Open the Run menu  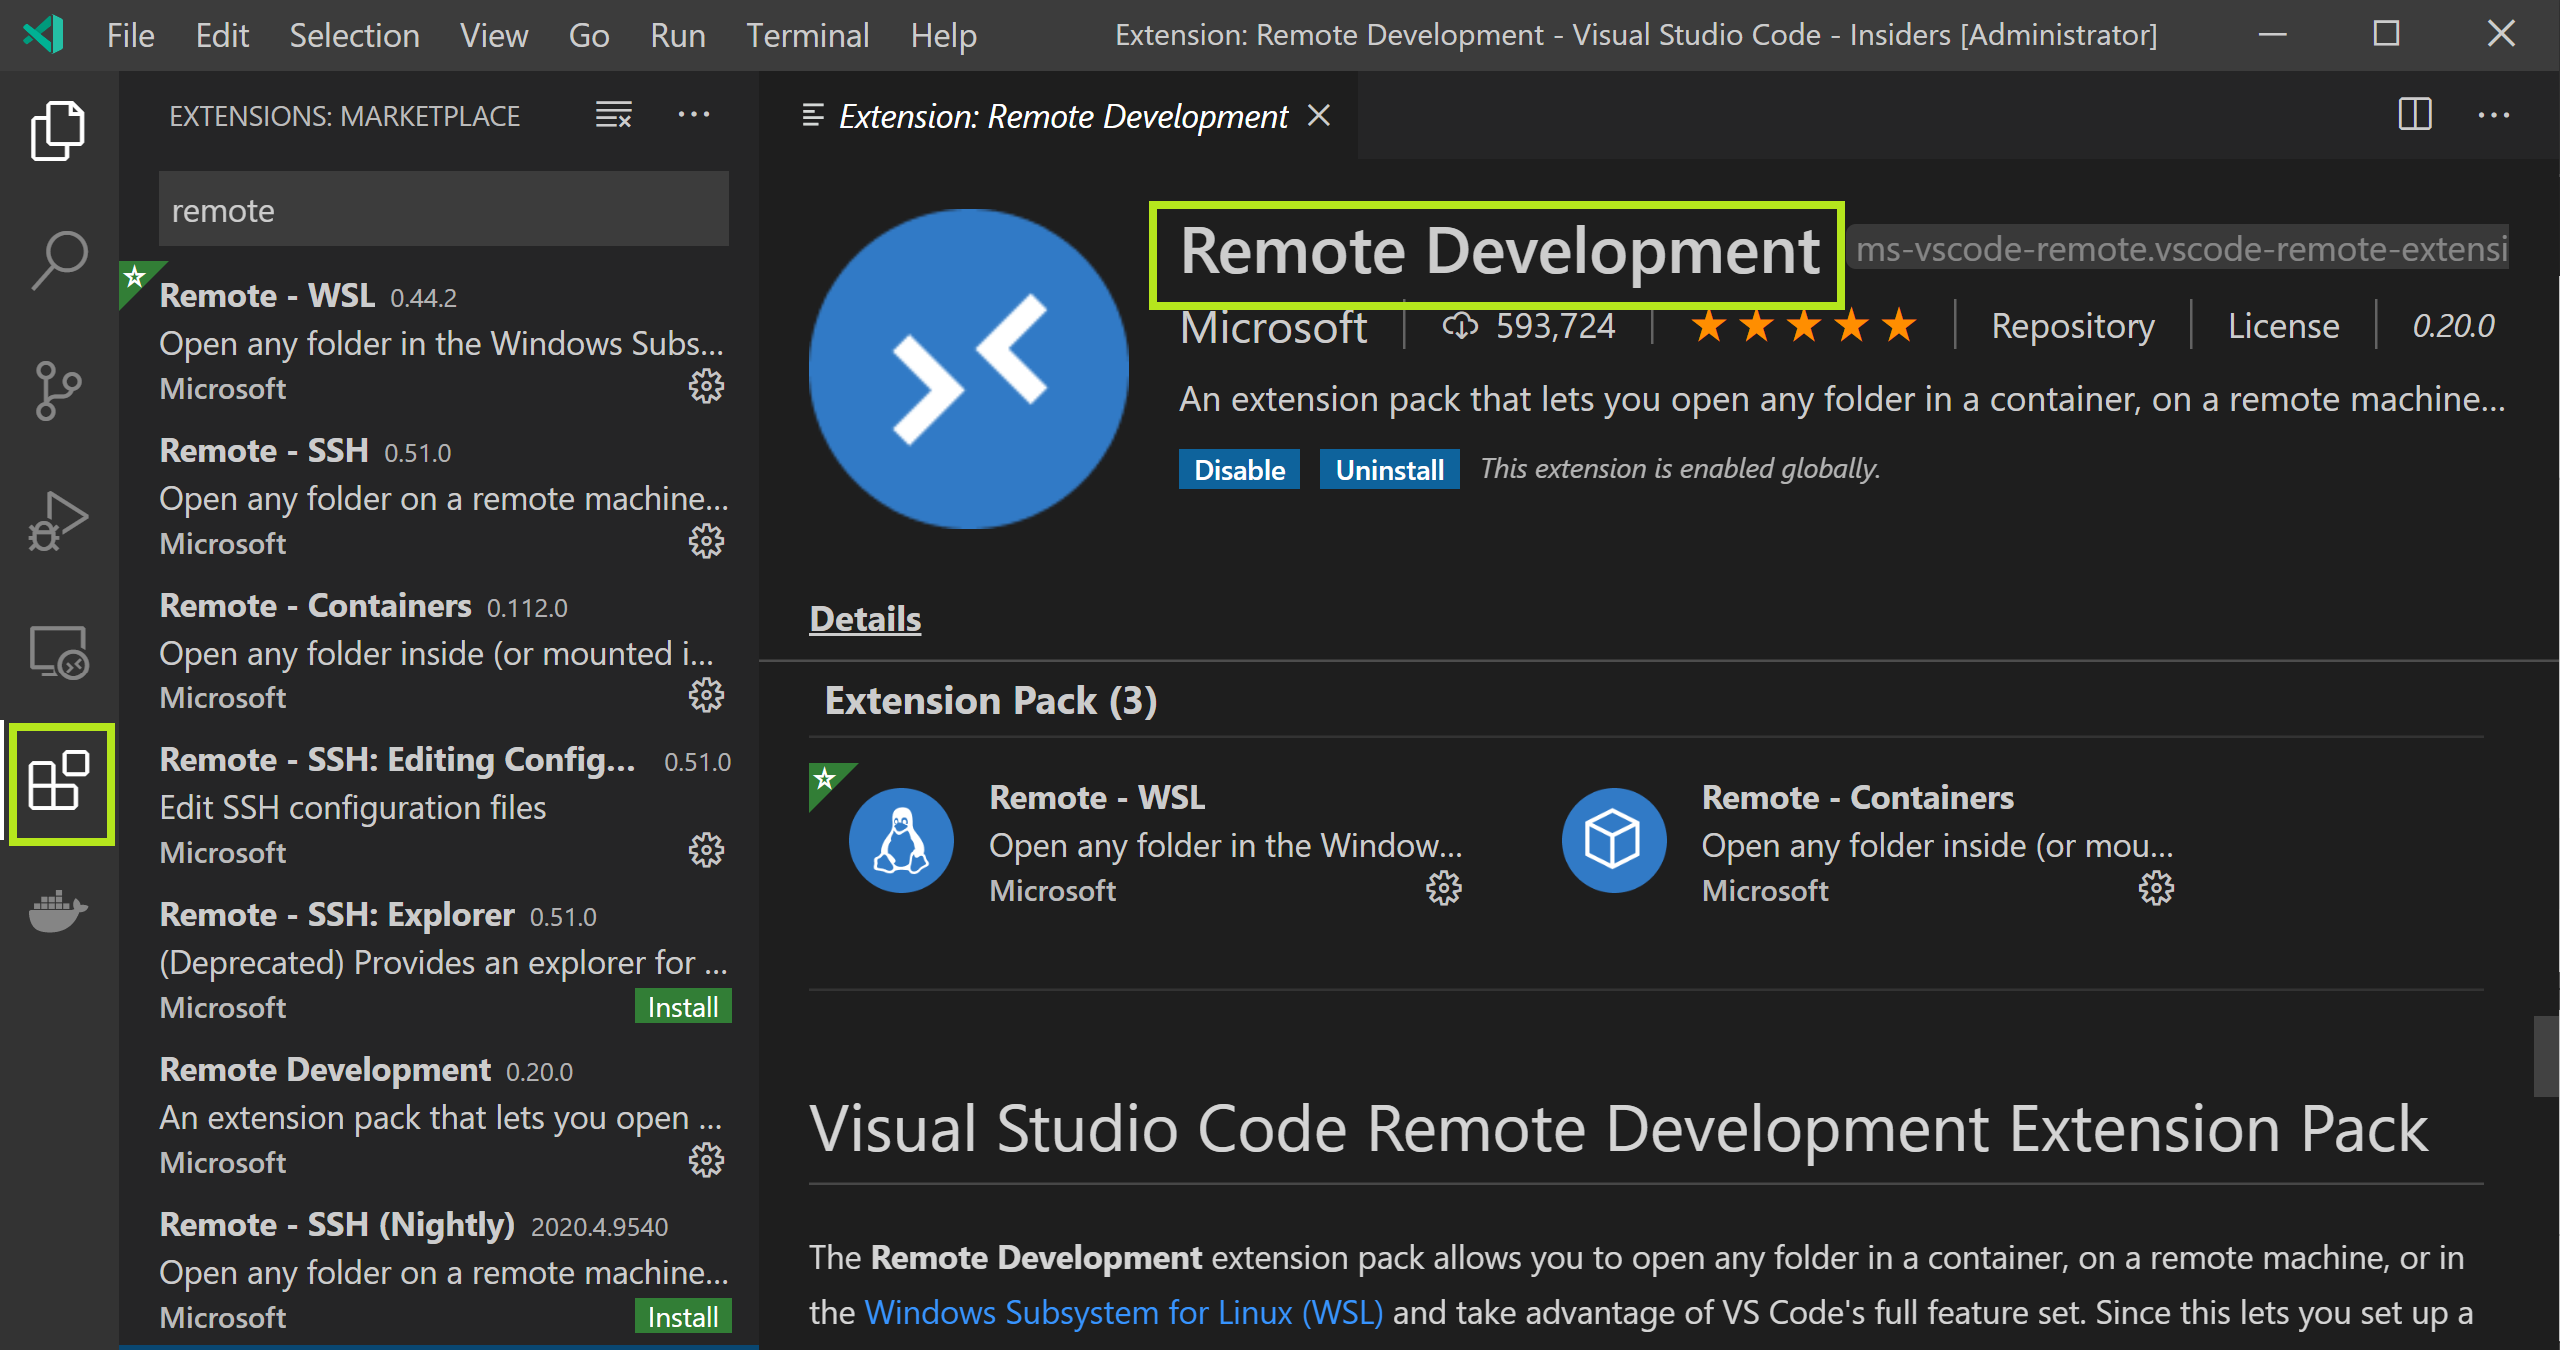(678, 36)
